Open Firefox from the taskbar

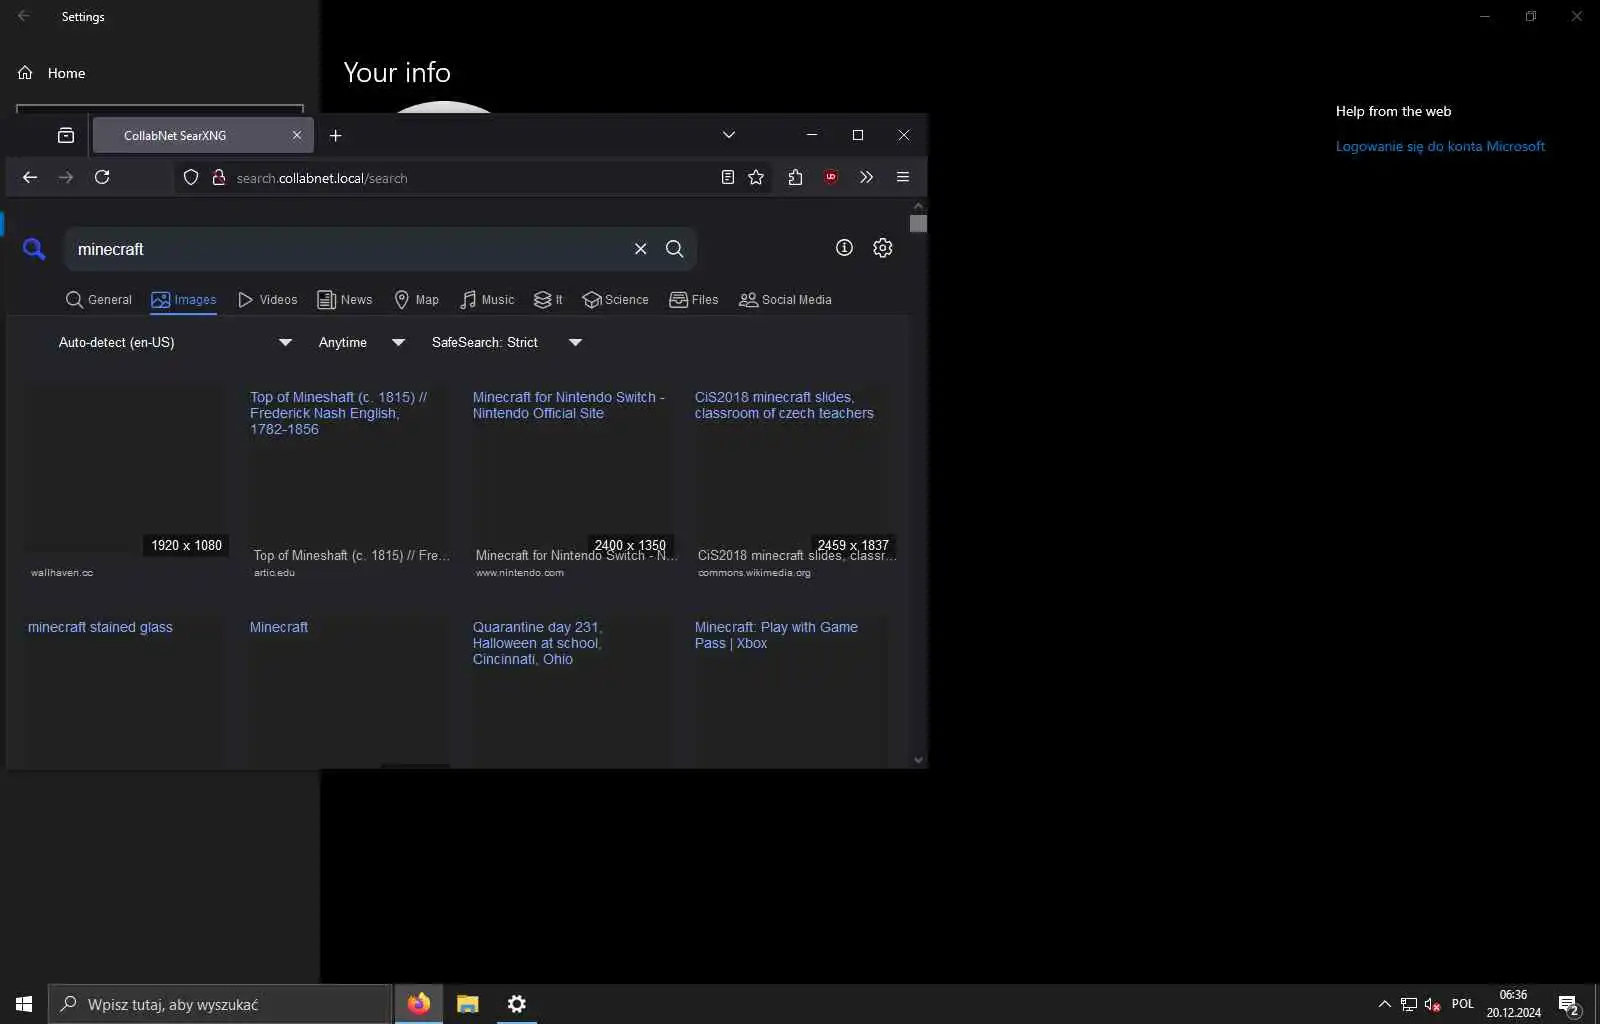[419, 1004]
